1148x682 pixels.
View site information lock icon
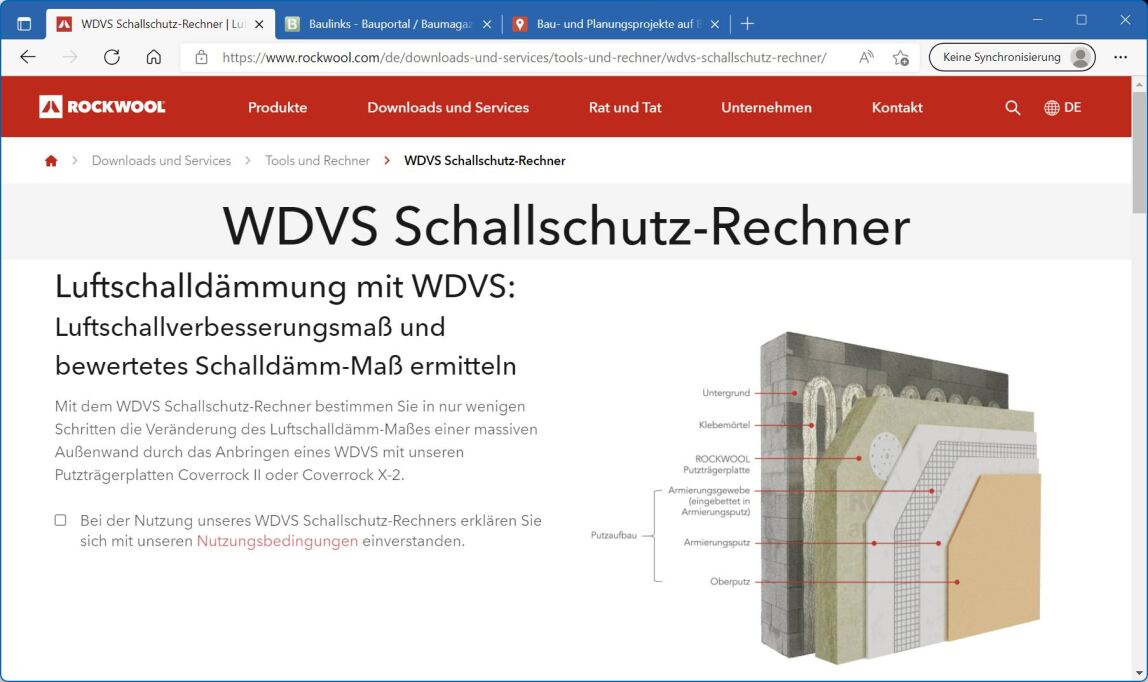(x=201, y=57)
